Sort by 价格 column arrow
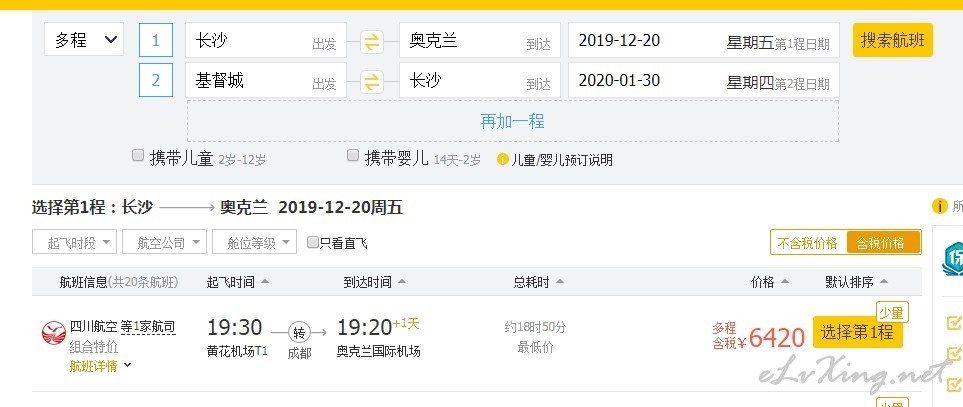The height and width of the screenshot is (407, 963). pyautogui.click(x=784, y=282)
